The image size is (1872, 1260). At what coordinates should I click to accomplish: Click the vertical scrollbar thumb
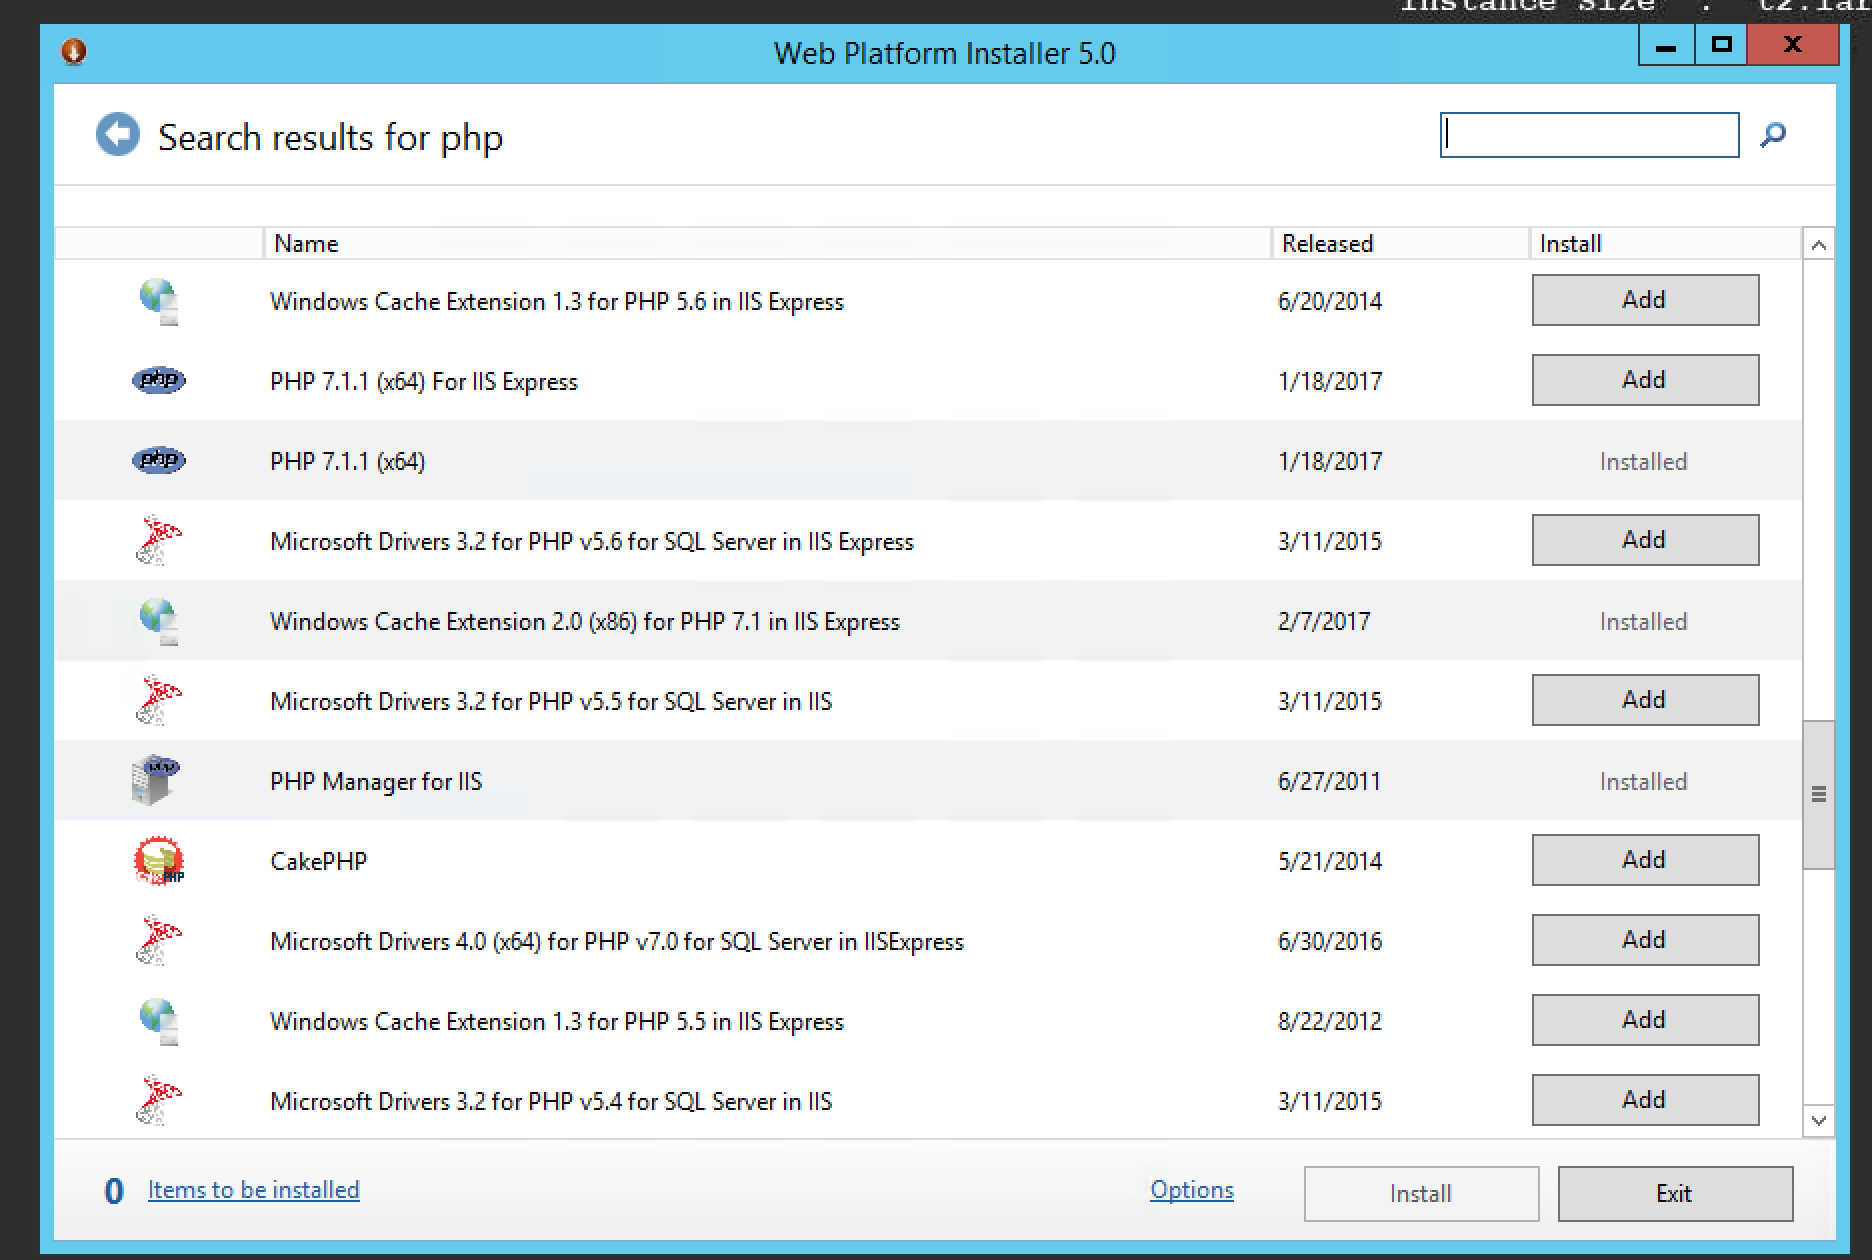point(1818,794)
